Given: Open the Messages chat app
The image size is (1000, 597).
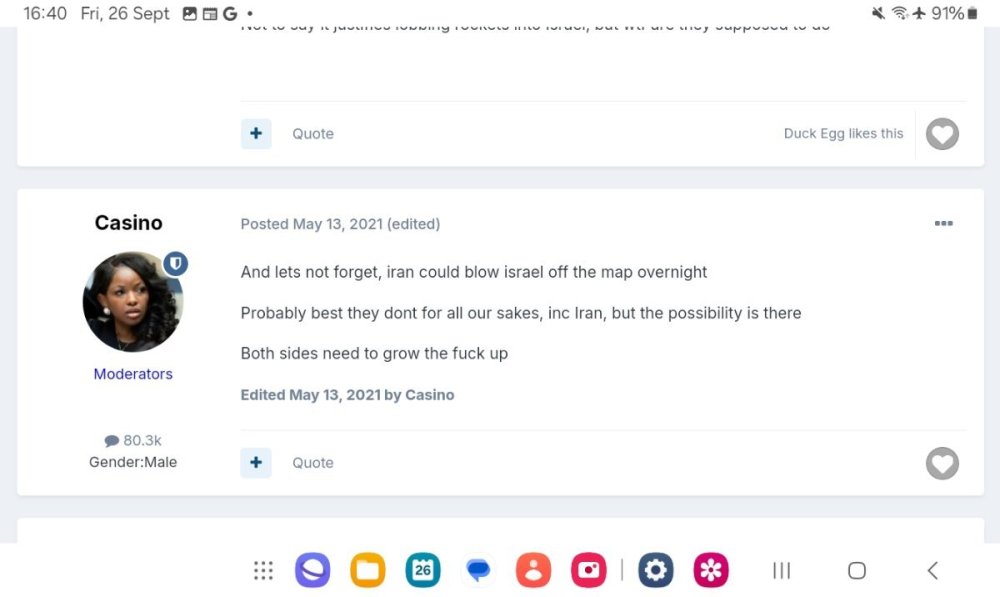Looking at the screenshot, I should tap(478, 570).
